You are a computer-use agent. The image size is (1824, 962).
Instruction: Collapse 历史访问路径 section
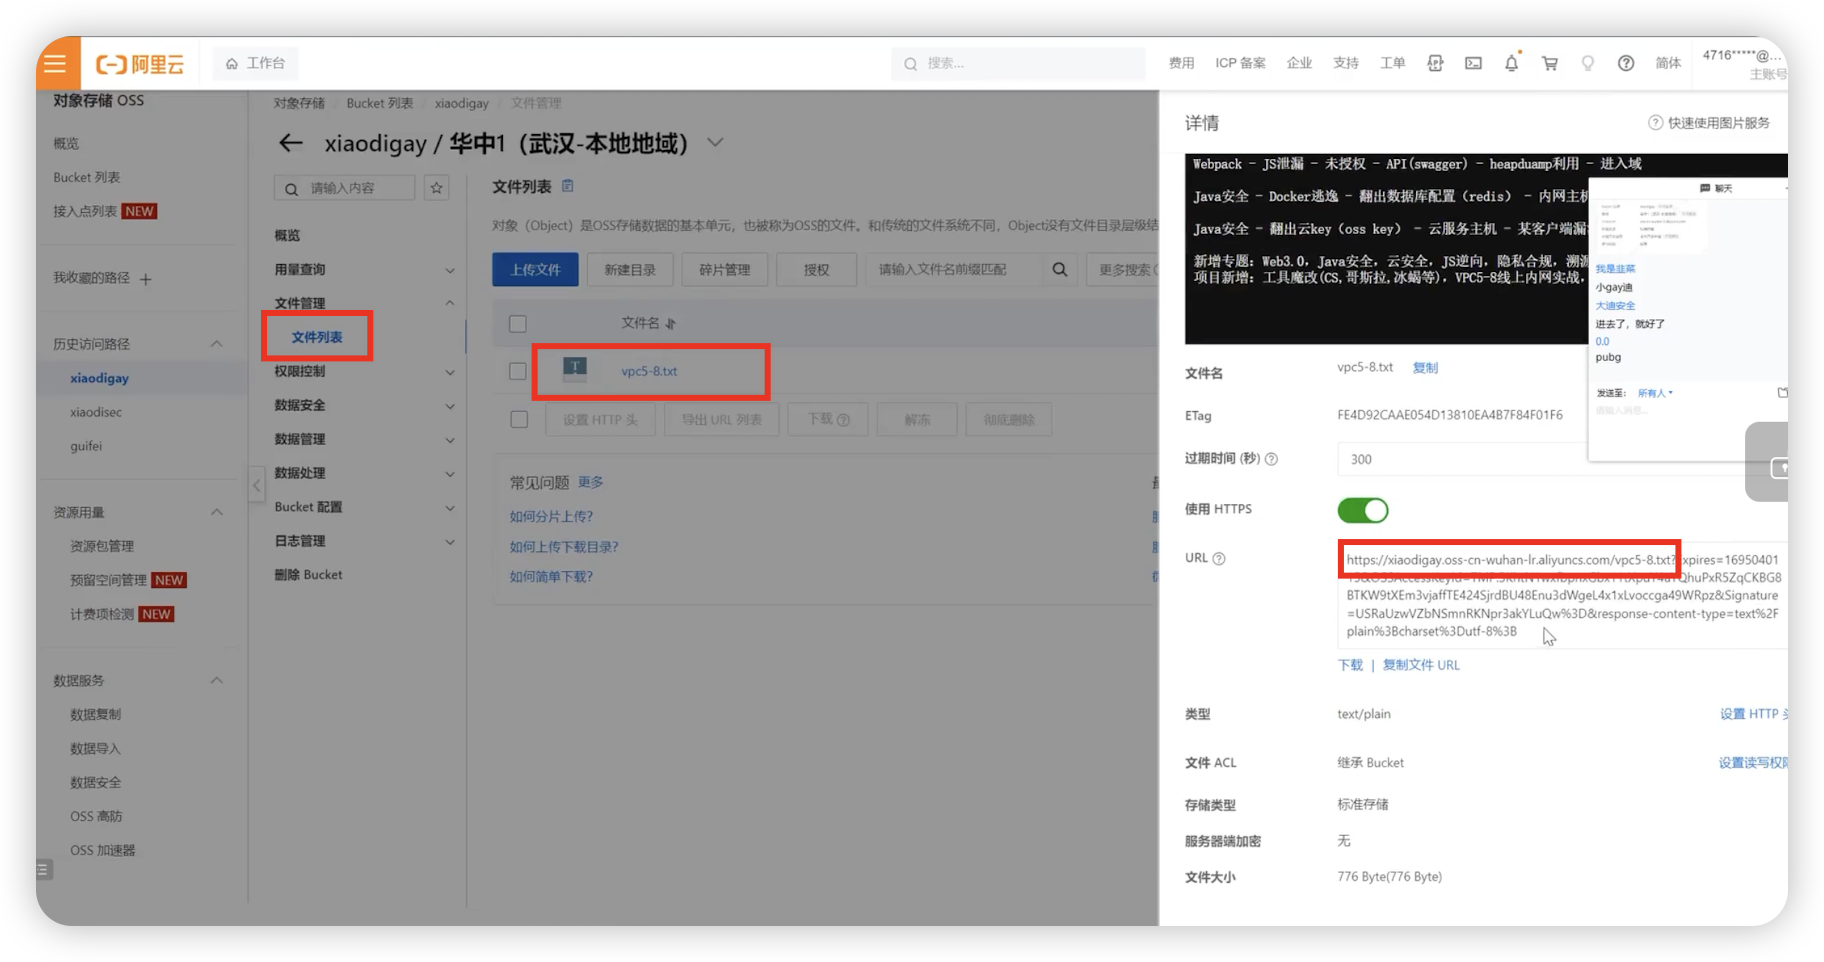(x=217, y=344)
